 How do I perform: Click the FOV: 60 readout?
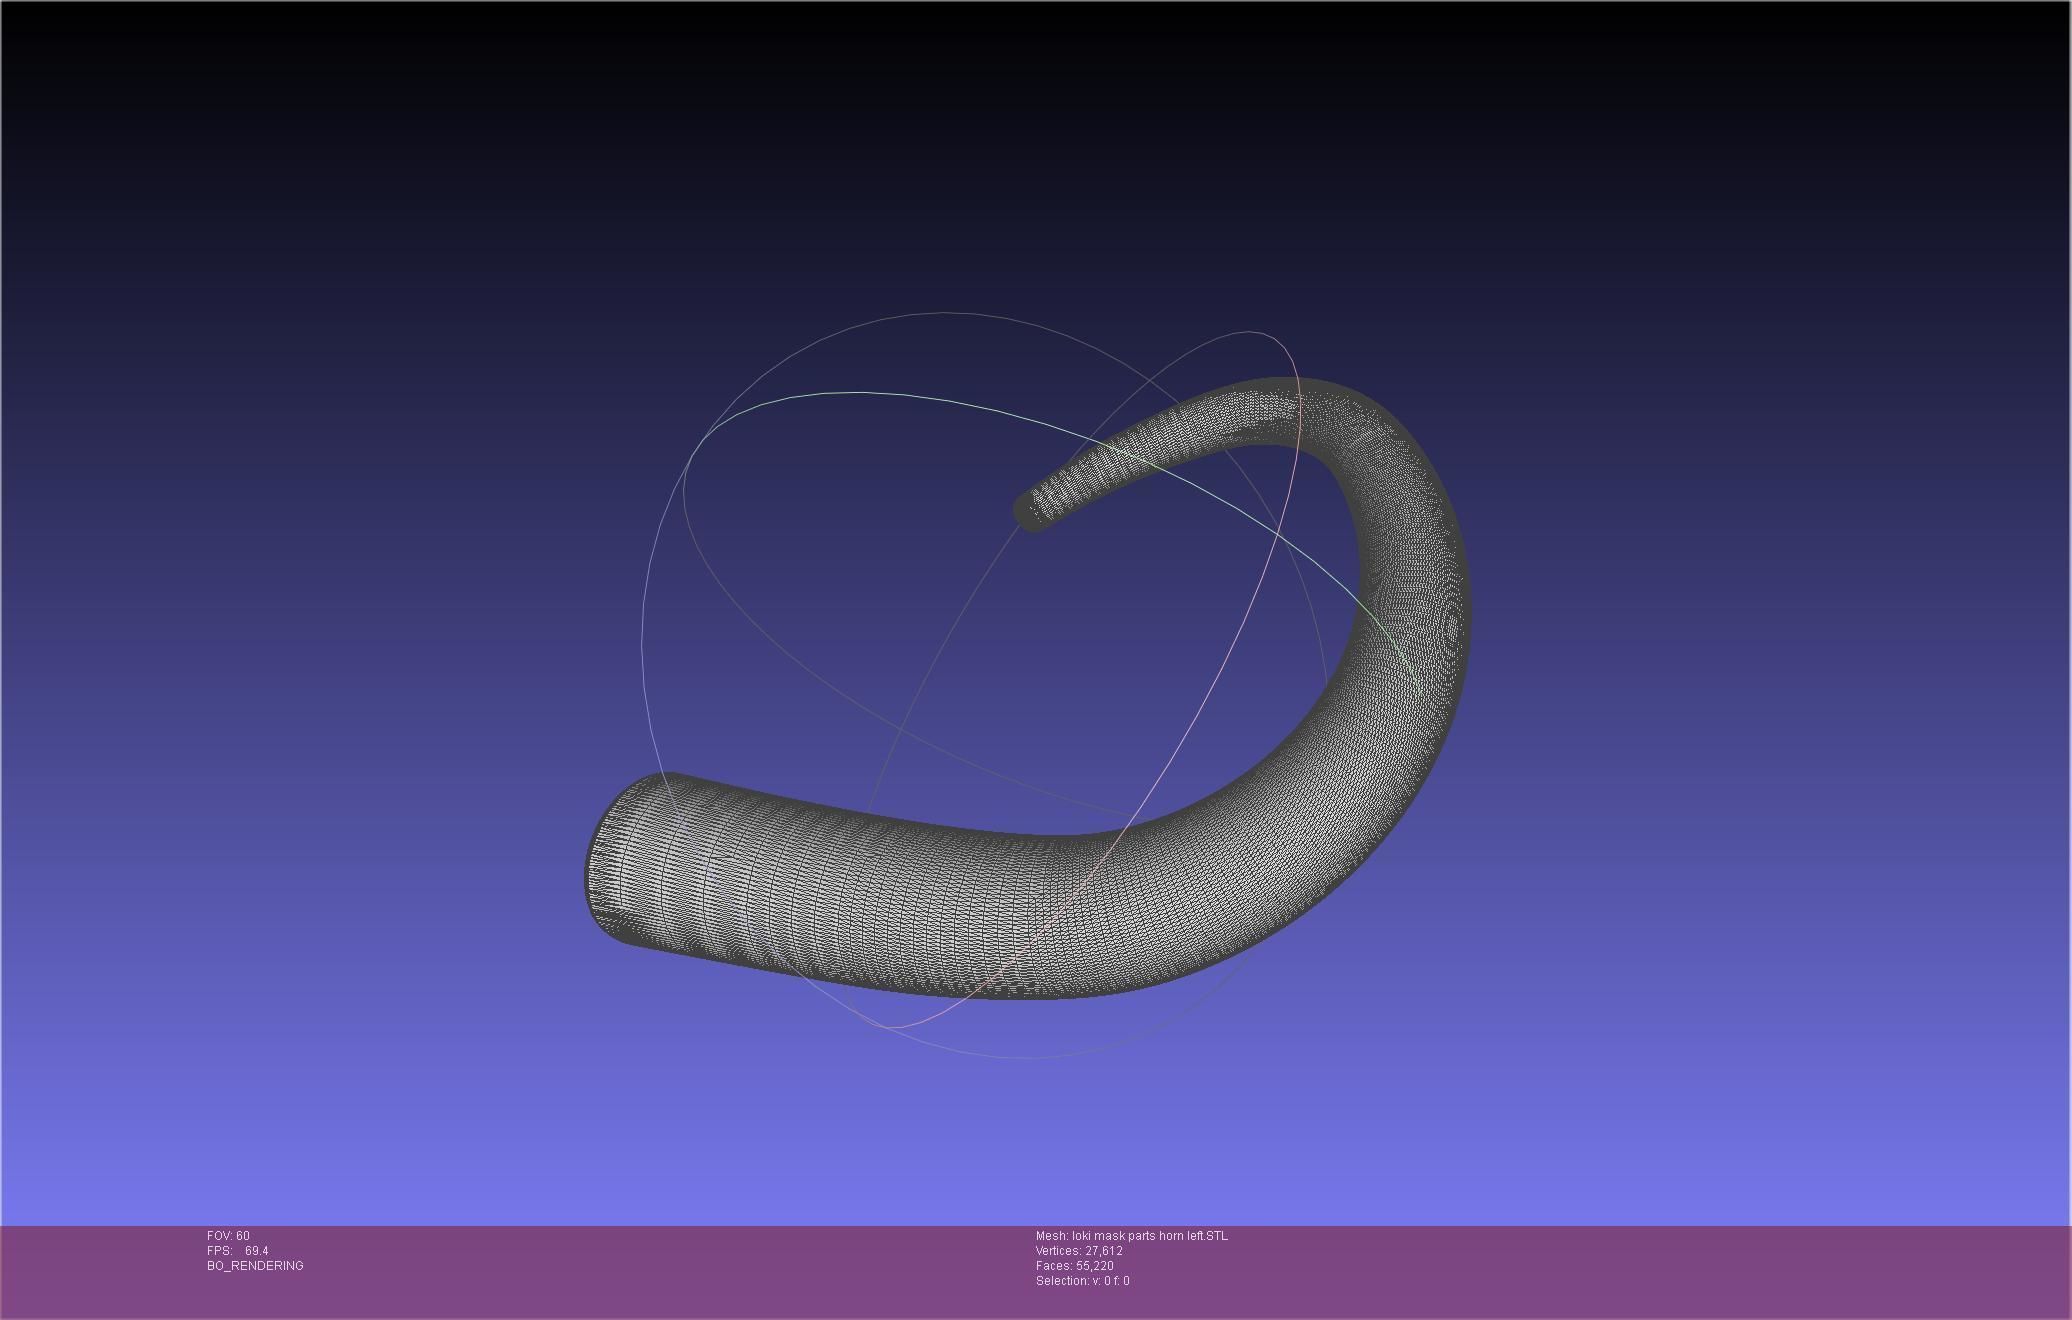pos(228,1236)
